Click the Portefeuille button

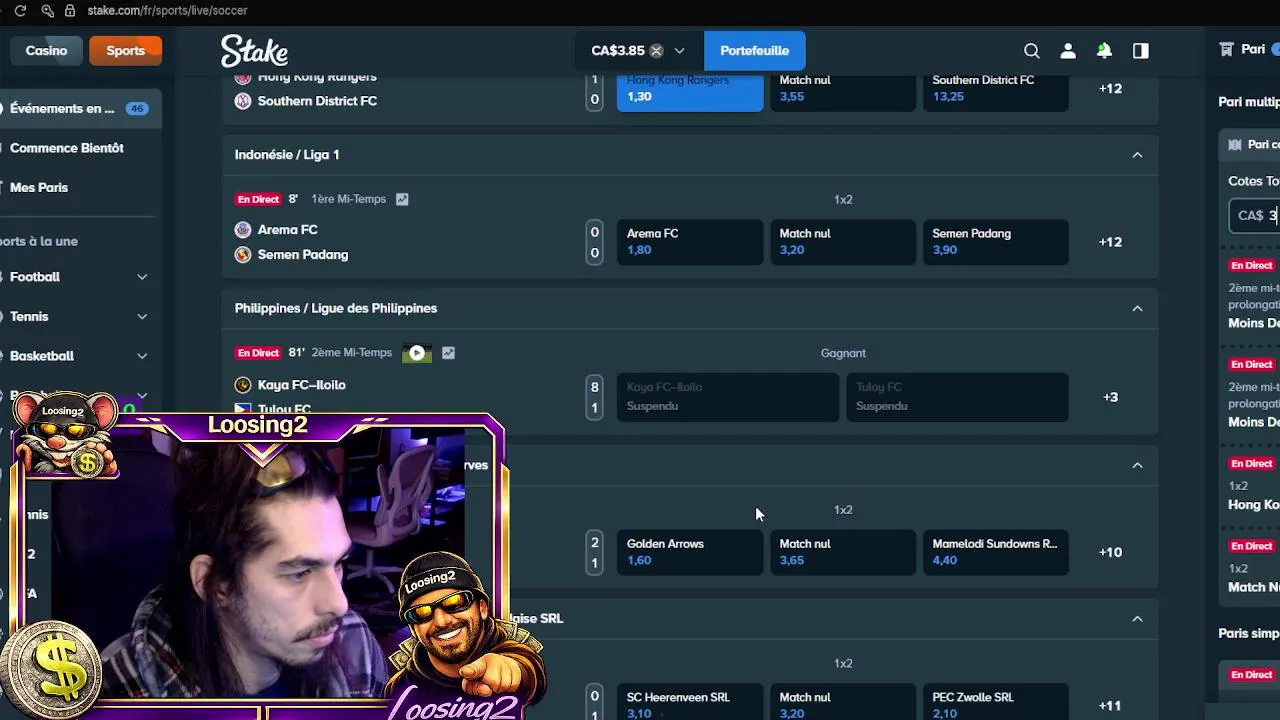pyautogui.click(x=754, y=51)
